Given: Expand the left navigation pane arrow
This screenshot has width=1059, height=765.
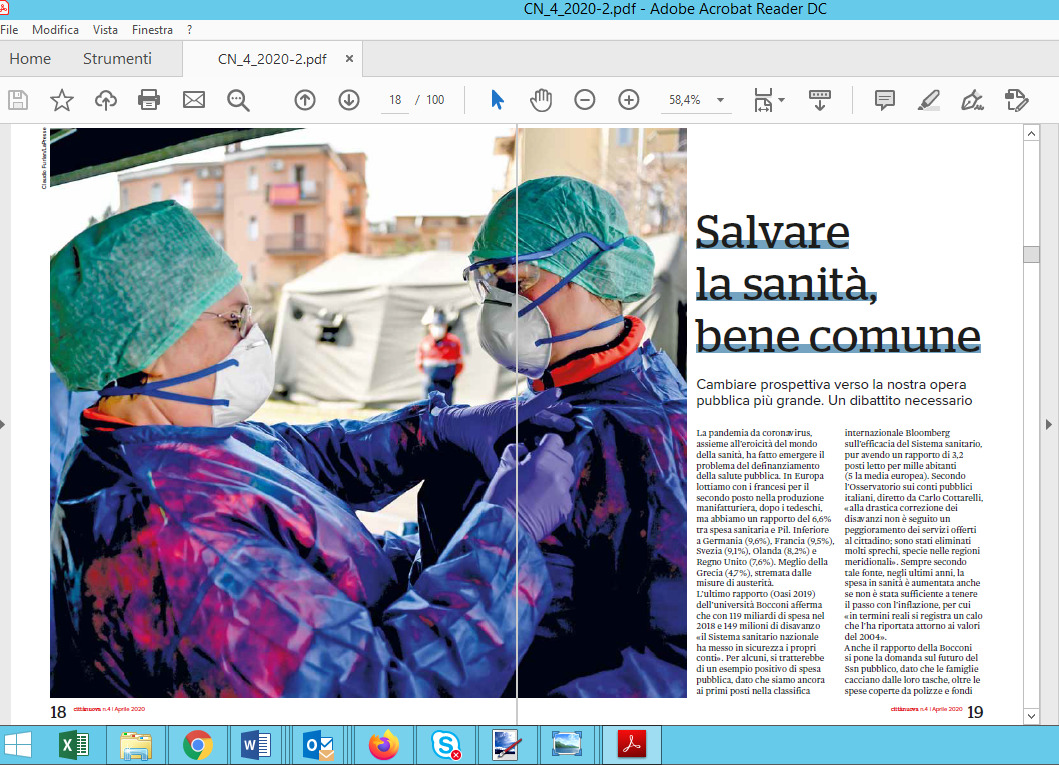Looking at the screenshot, I should [x=5, y=424].
